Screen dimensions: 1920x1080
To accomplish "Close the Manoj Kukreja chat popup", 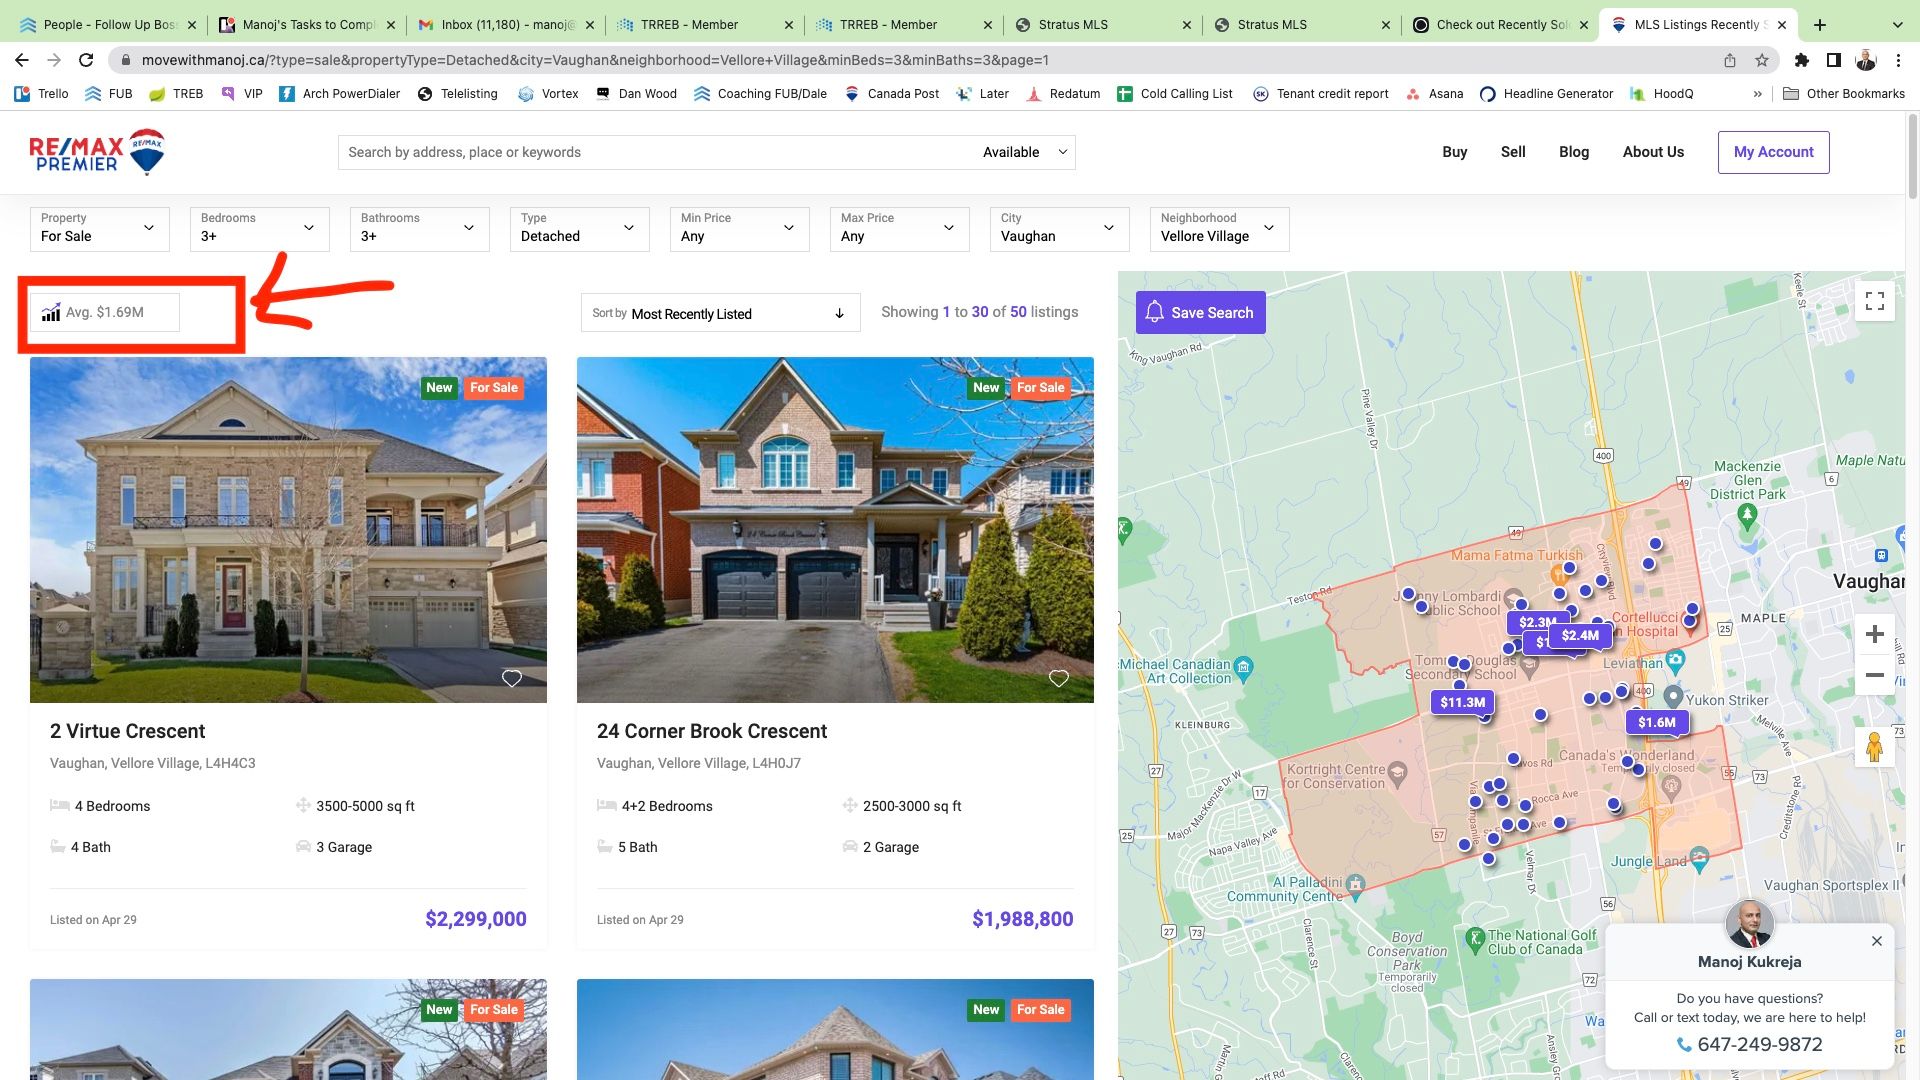I will (x=1876, y=941).
